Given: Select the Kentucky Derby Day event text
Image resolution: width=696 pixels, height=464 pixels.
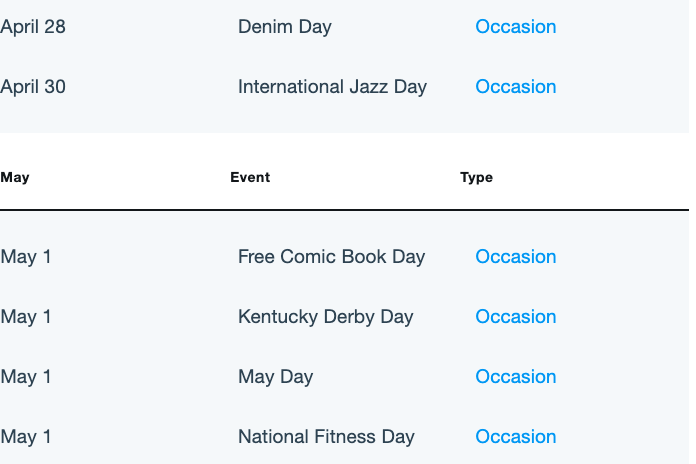Looking at the screenshot, I should [325, 317].
